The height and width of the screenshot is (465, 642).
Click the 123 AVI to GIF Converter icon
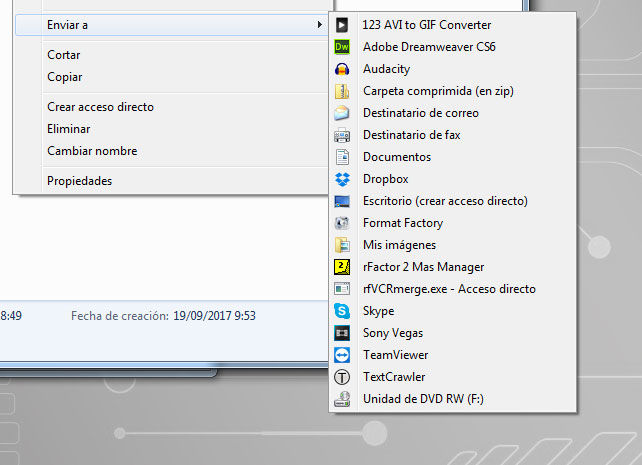(x=342, y=25)
